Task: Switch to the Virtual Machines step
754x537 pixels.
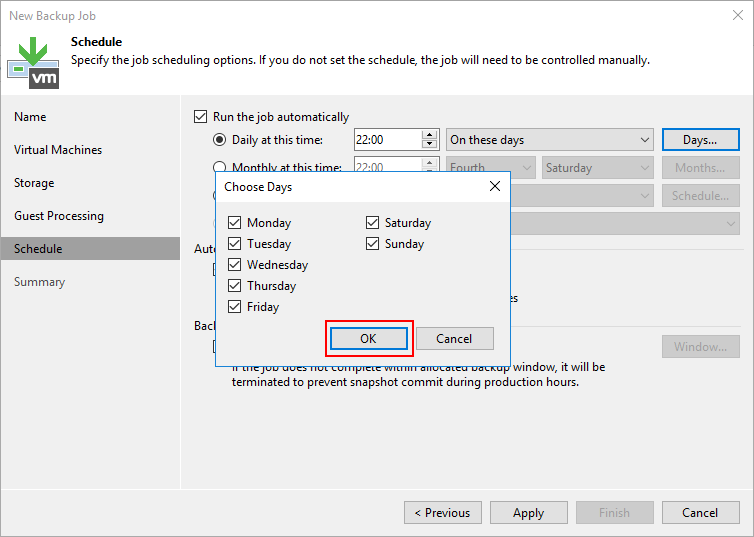Action: [58, 150]
